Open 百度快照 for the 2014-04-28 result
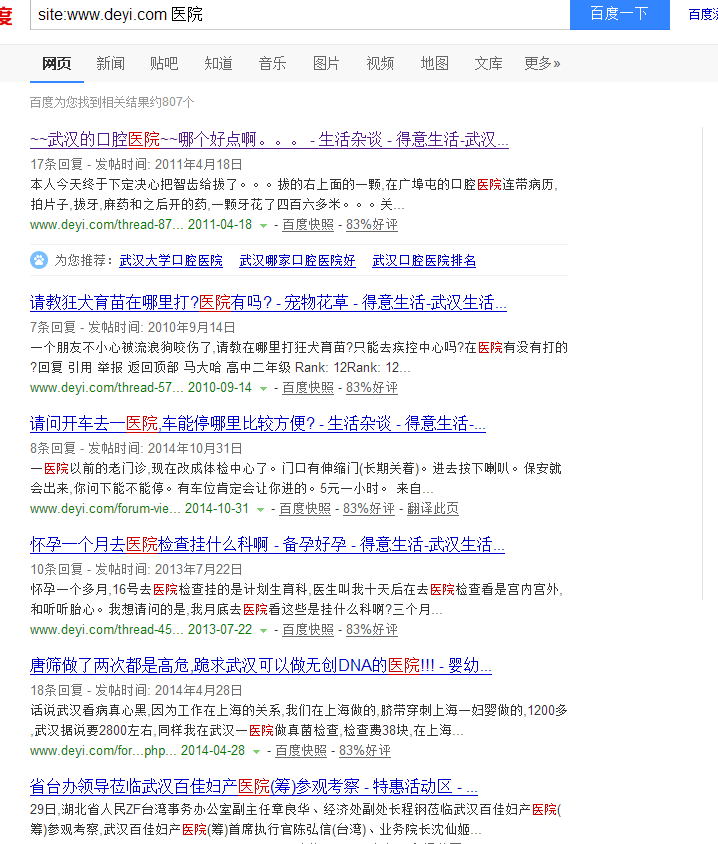The height and width of the screenshot is (844, 718). click(x=301, y=751)
